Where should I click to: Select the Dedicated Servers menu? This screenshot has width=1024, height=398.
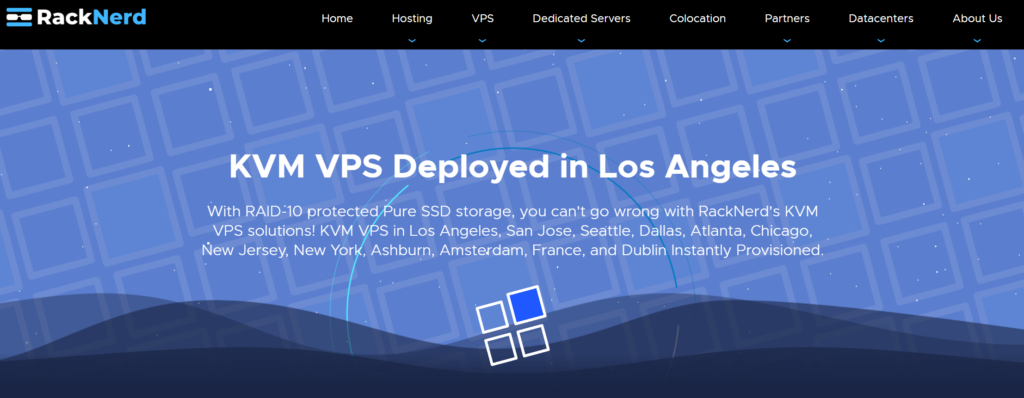[x=581, y=18]
